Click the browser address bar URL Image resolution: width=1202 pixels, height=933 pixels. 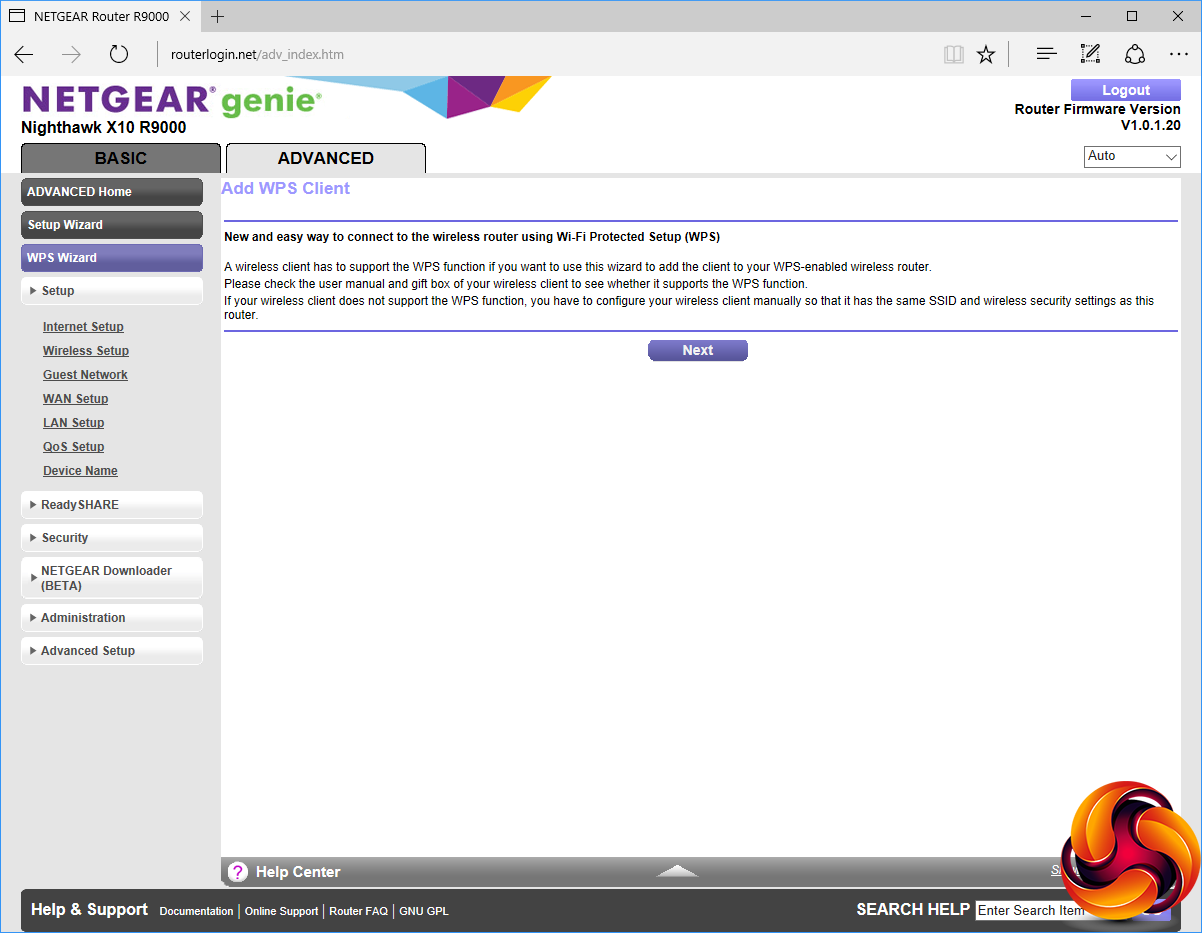pyautogui.click(x=257, y=54)
